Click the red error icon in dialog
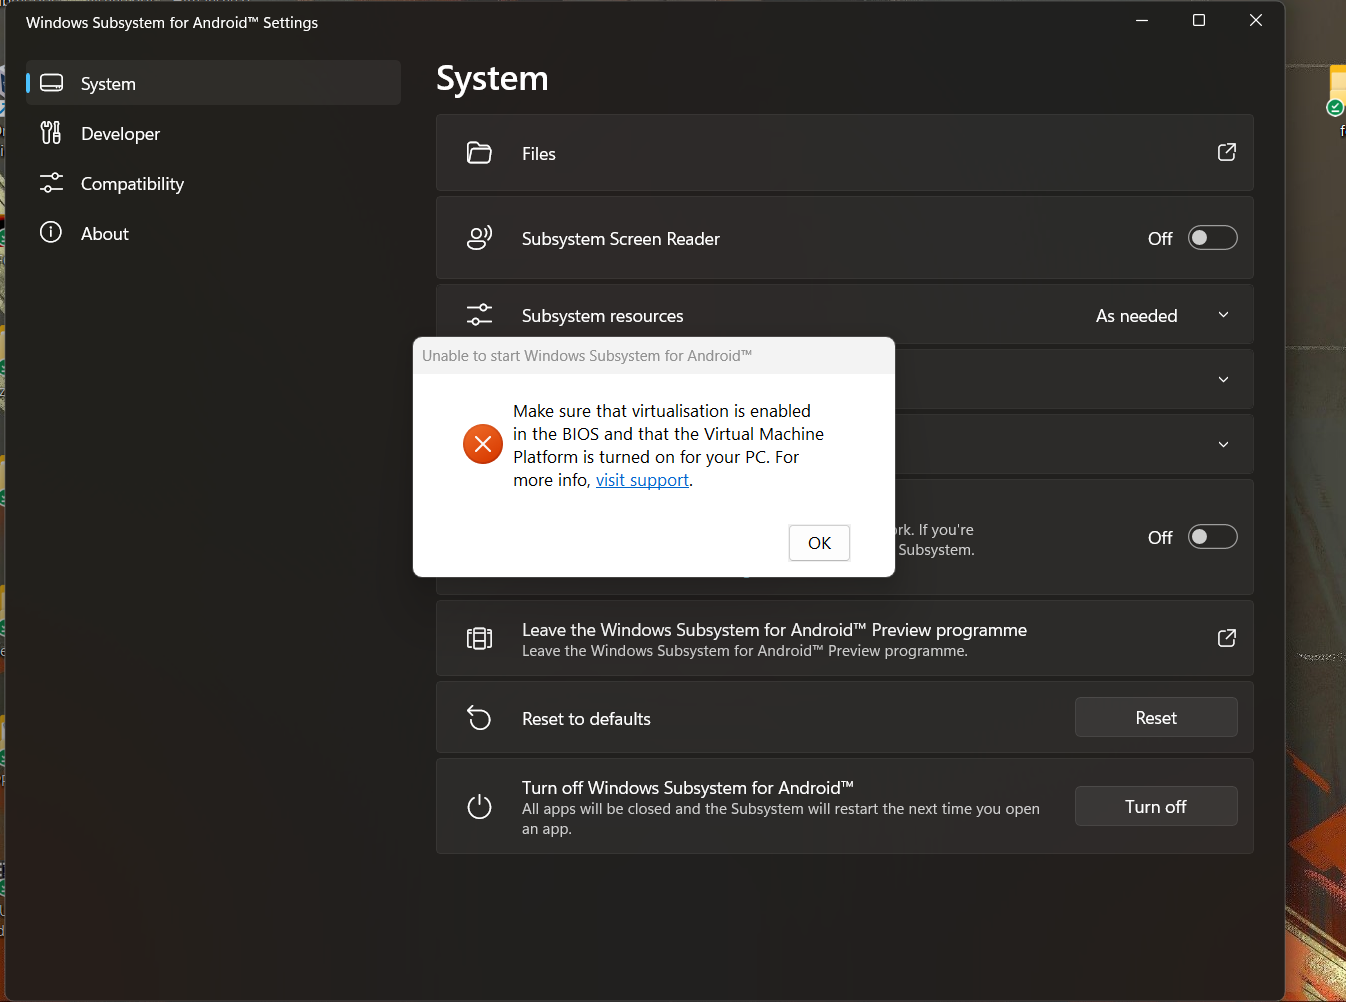This screenshot has width=1346, height=1002. click(483, 444)
